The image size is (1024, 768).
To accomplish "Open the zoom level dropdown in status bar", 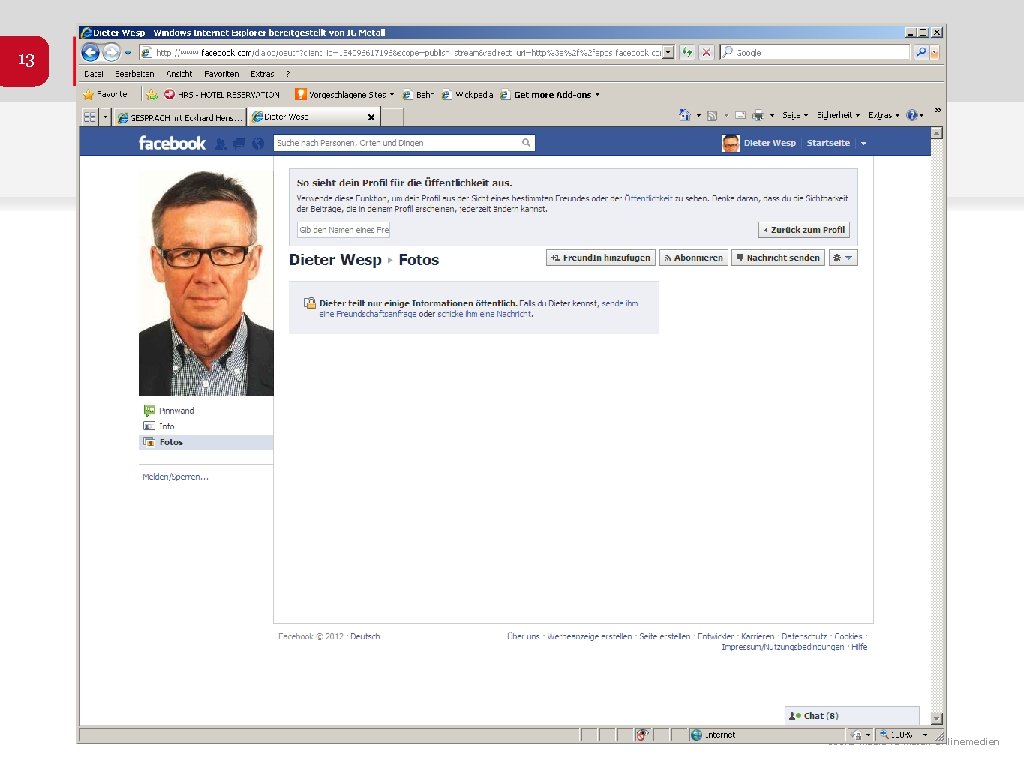I will [x=925, y=735].
